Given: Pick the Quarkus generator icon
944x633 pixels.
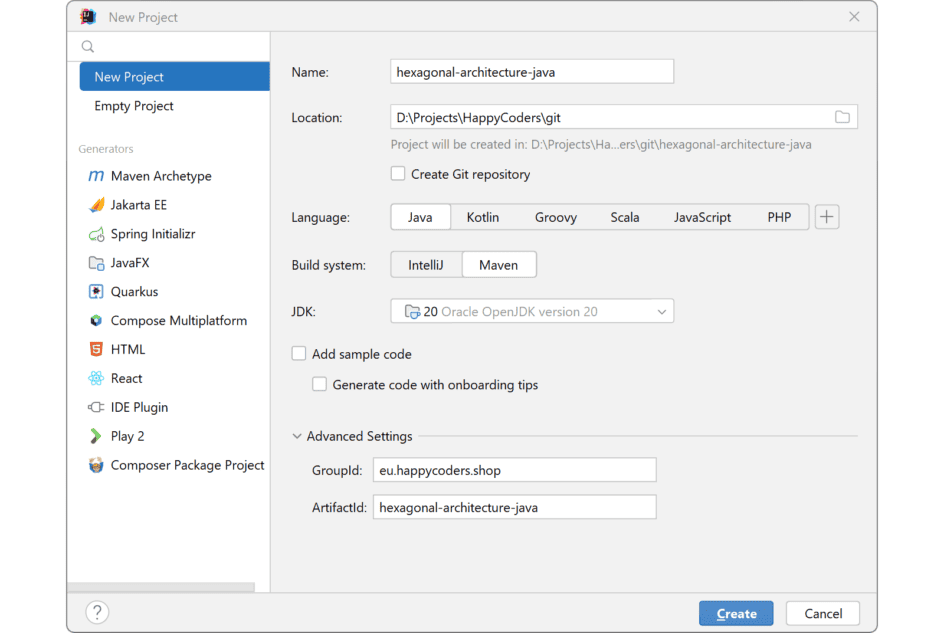Looking at the screenshot, I should [x=96, y=292].
